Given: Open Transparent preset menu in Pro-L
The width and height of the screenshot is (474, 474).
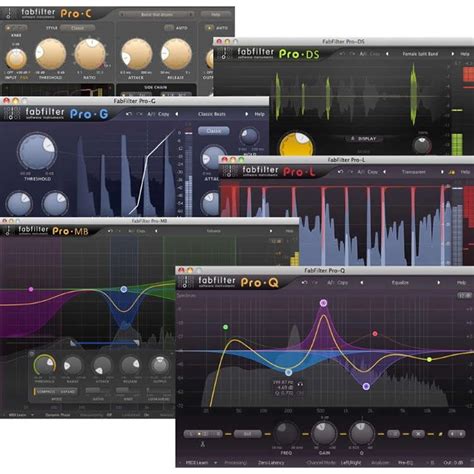Looking at the screenshot, I should pyautogui.click(x=413, y=172).
